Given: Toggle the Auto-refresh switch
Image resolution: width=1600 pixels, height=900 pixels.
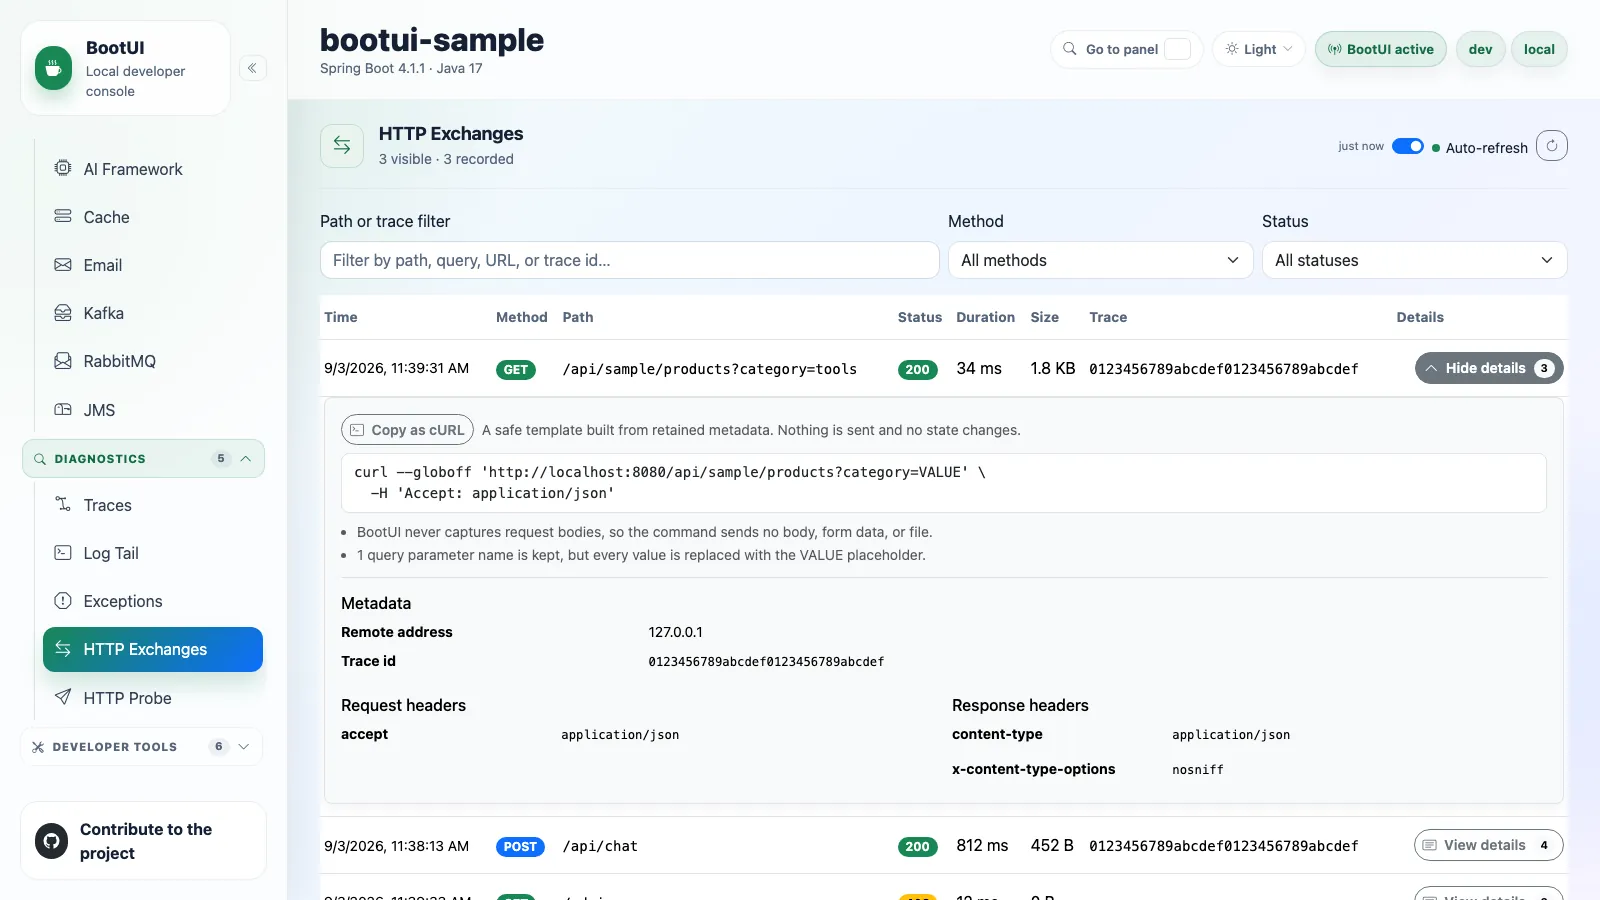Looking at the screenshot, I should 1408,147.
